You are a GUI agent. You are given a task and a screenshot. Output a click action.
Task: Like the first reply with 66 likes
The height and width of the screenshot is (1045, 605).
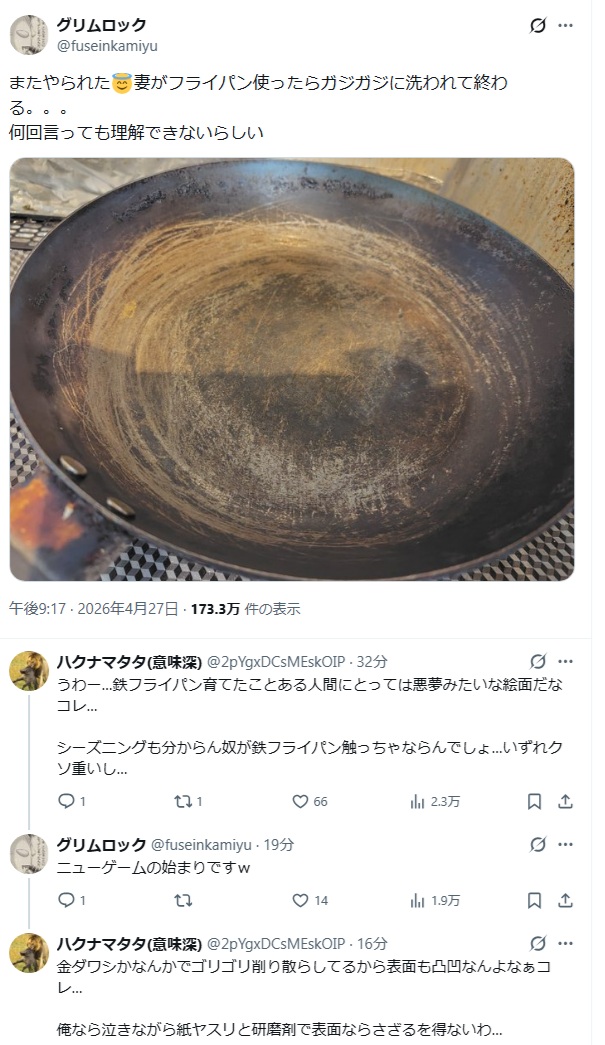point(310,801)
